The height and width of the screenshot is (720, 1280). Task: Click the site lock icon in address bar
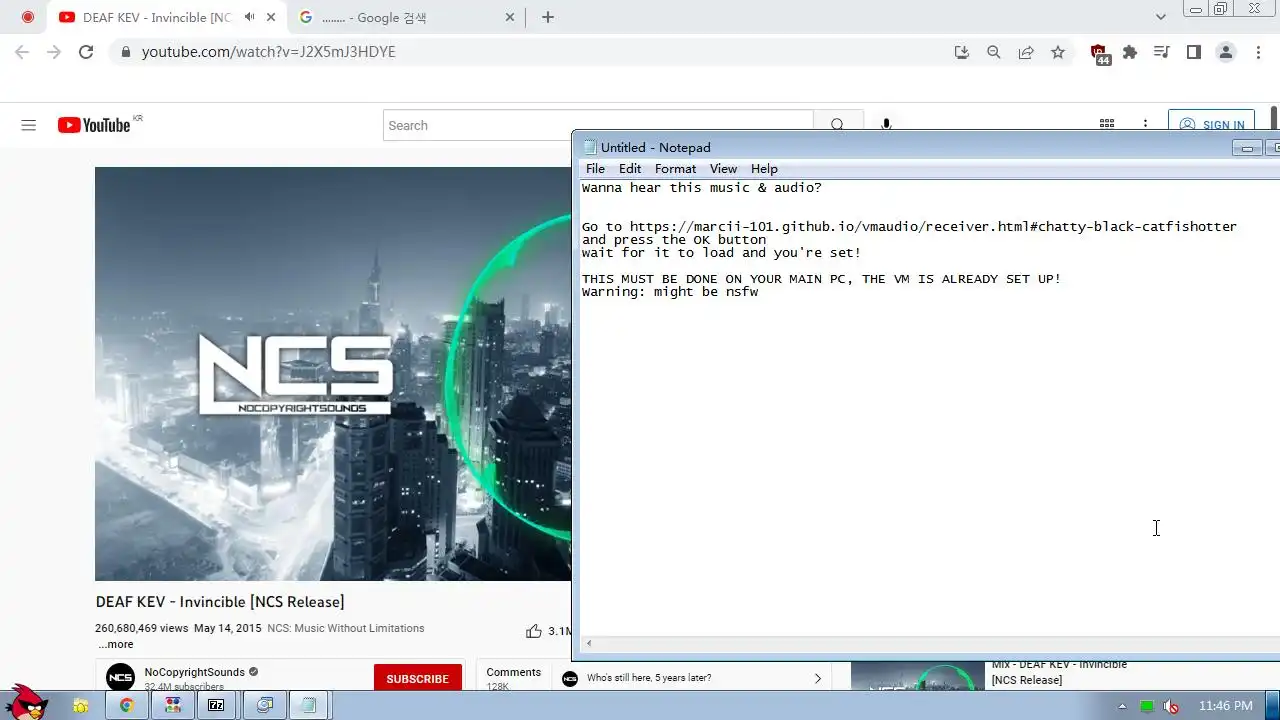(125, 52)
